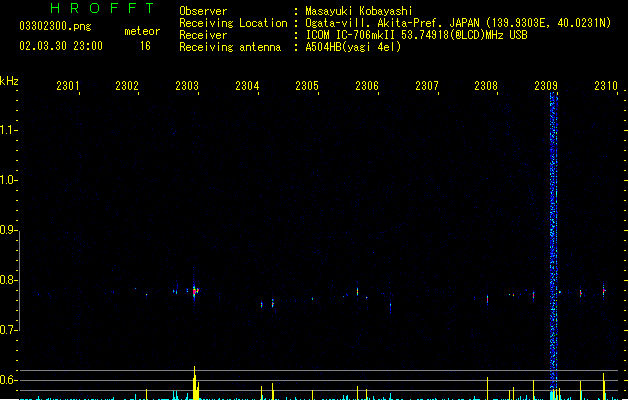Click time marker 2310
Screen dimensions: 629x400
(x=606, y=86)
